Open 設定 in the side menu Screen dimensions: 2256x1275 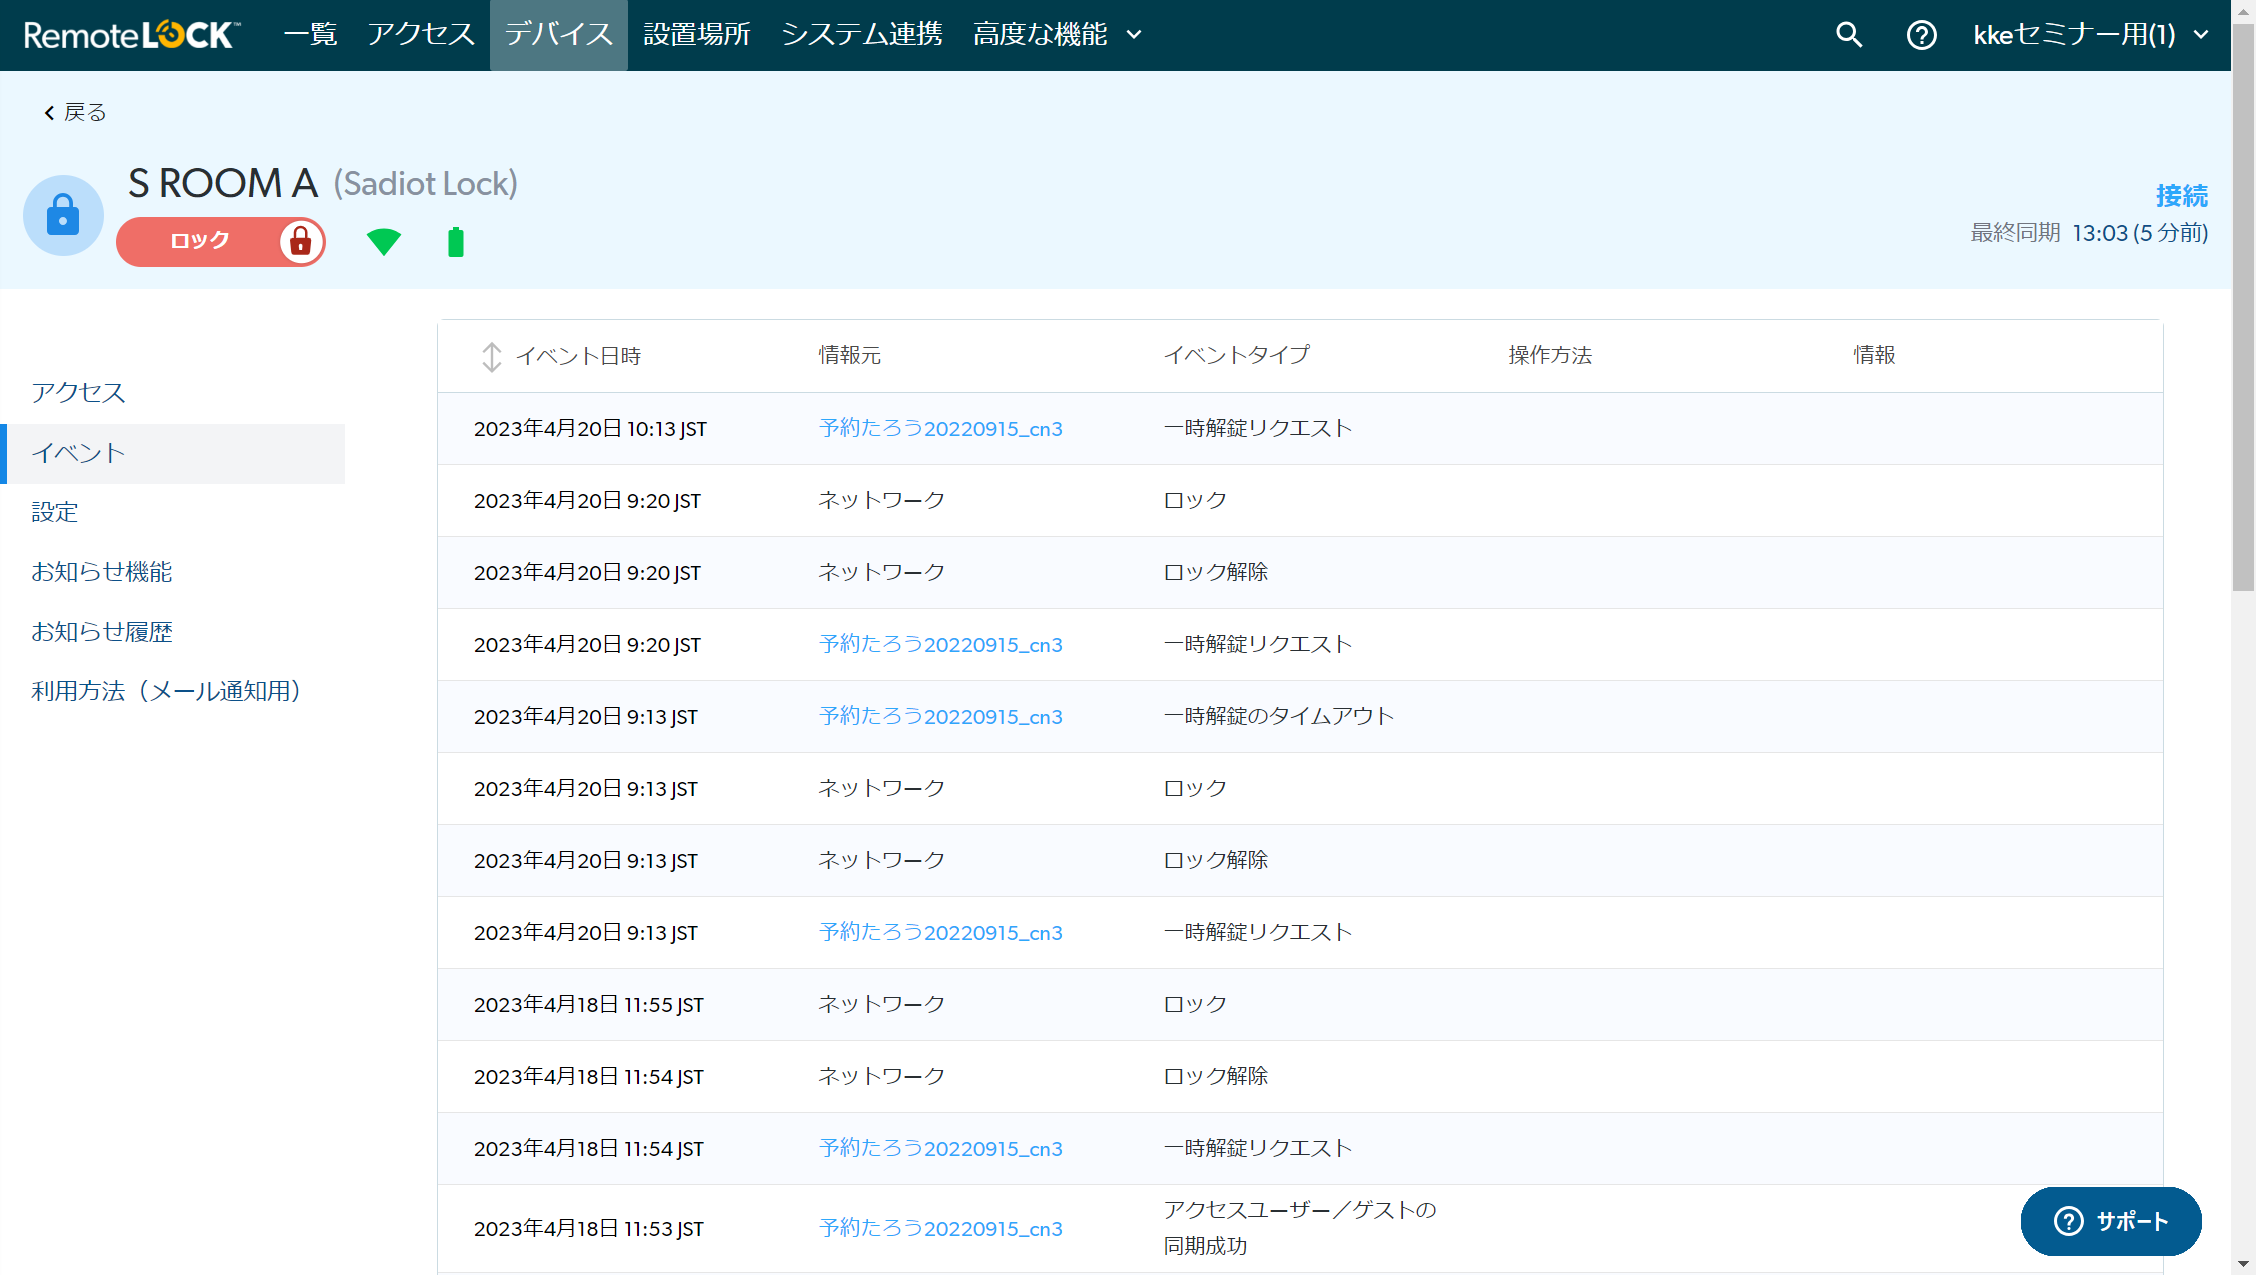(x=54, y=512)
